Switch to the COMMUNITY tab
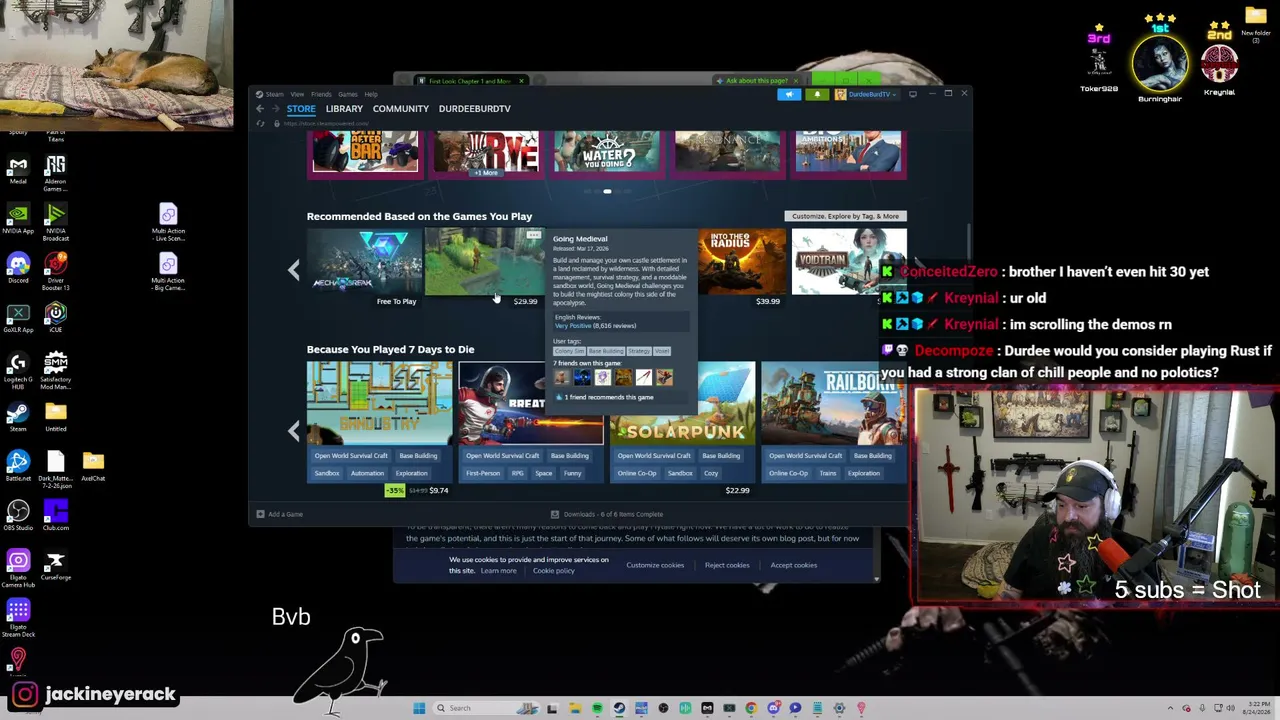Viewport: 1280px width, 720px height. [x=401, y=109]
